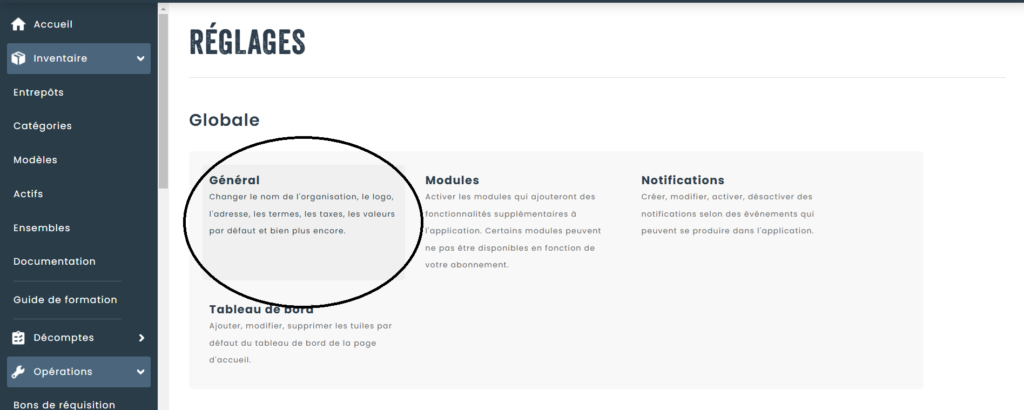The height and width of the screenshot is (410, 1024).
Task: Open Entrepôts in the sidebar
Action: point(38,92)
